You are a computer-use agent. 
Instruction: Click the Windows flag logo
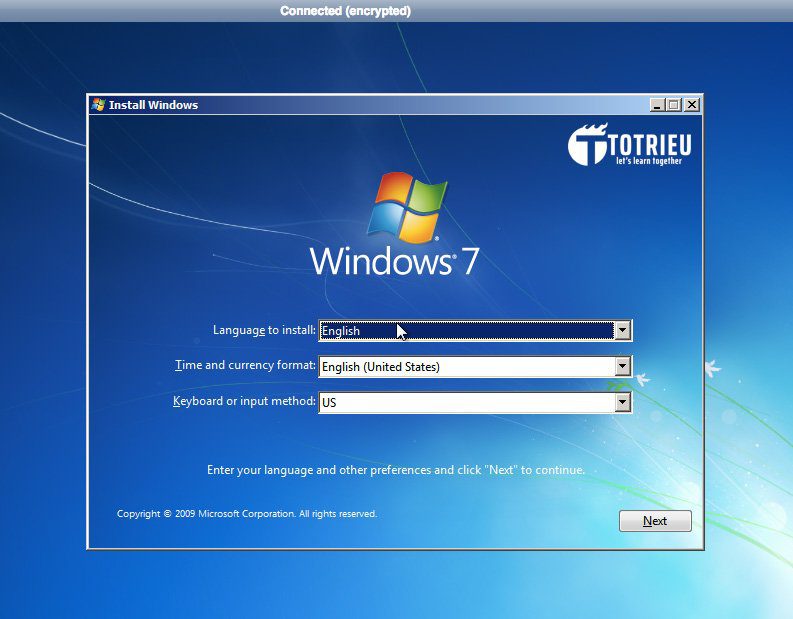point(406,208)
